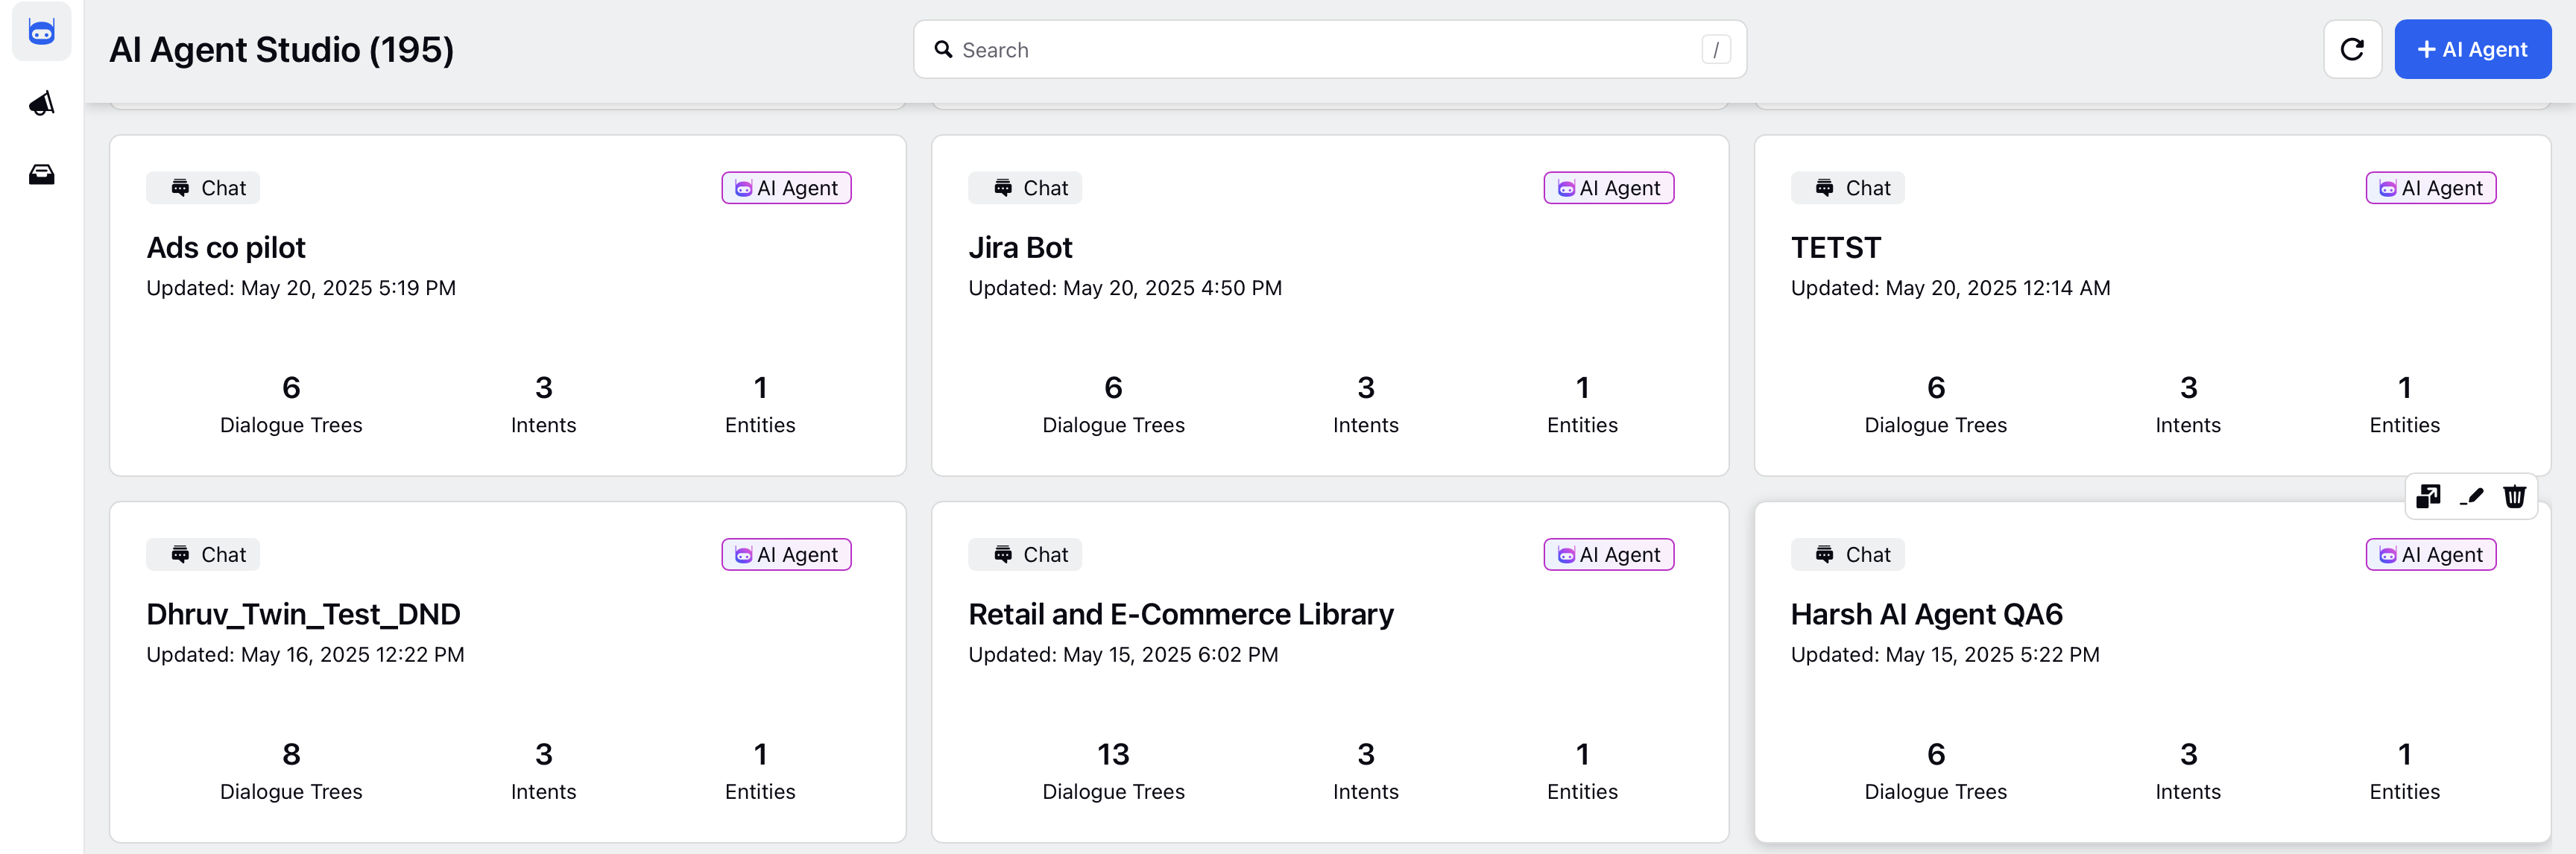The width and height of the screenshot is (2576, 854).
Task: Click 8 Dialogue Trees on Dhruv_Twin_Test_DND
Action: pyautogui.click(x=291, y=771)
